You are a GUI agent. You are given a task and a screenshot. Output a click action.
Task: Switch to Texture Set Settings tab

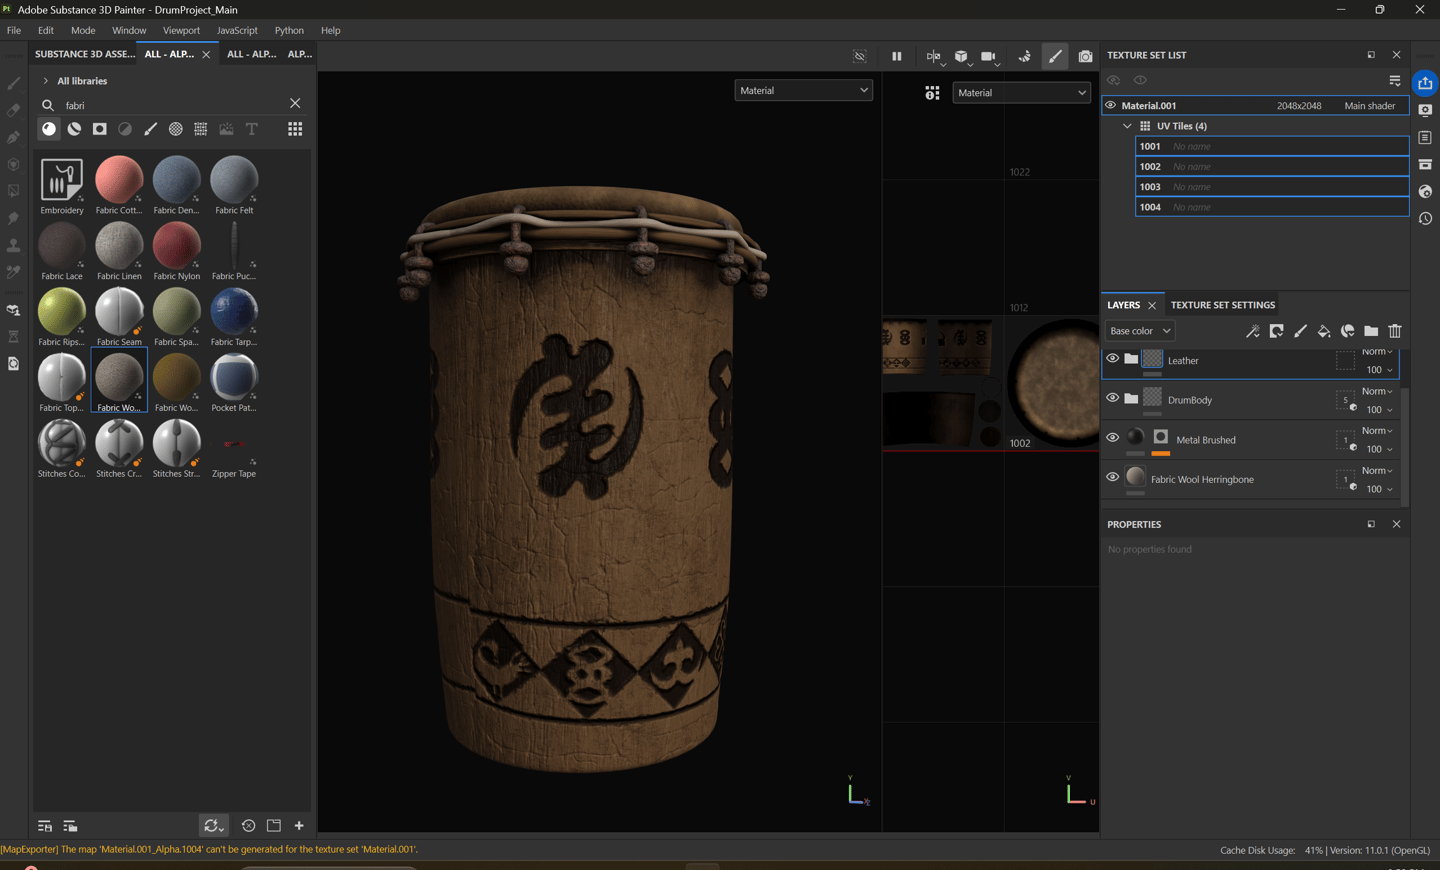(1222, 305)
